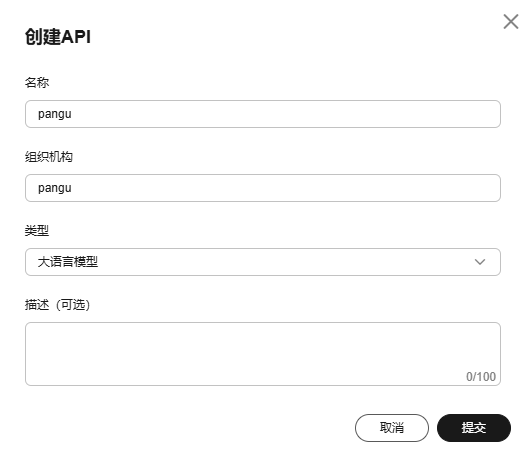The image size is (532, 461).
Task: Focus the 名称 input field
Action: click(x=263, y=114)
